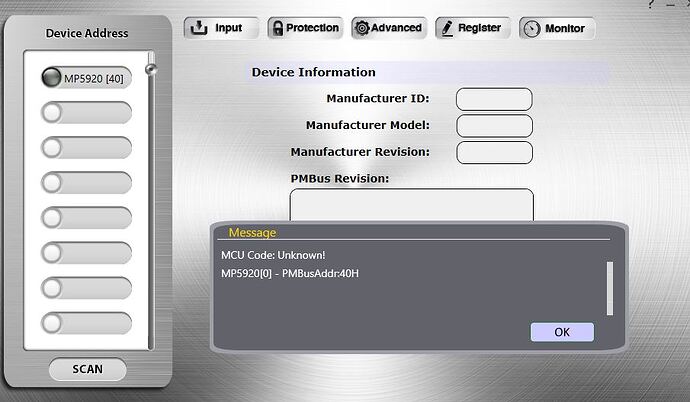This screenshot has height=402, width=690.
Task: Click 'MCU Code: Unknown!' message line
Action: click(x=273, y=255)
